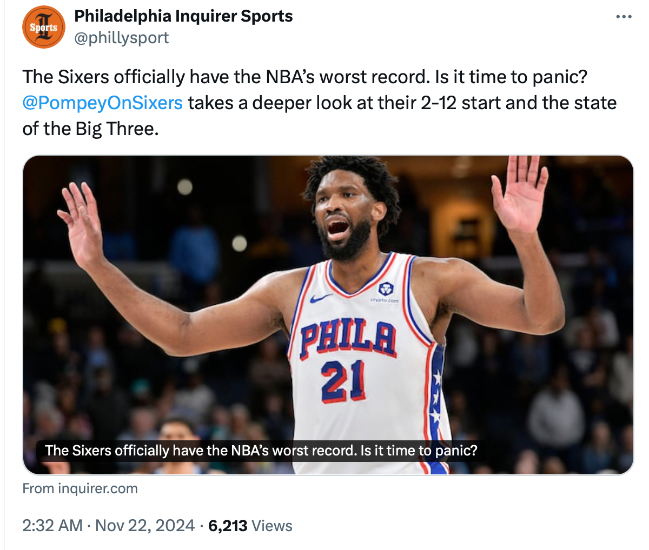Open the three-dot more options menu

click(x=624, y=17)
